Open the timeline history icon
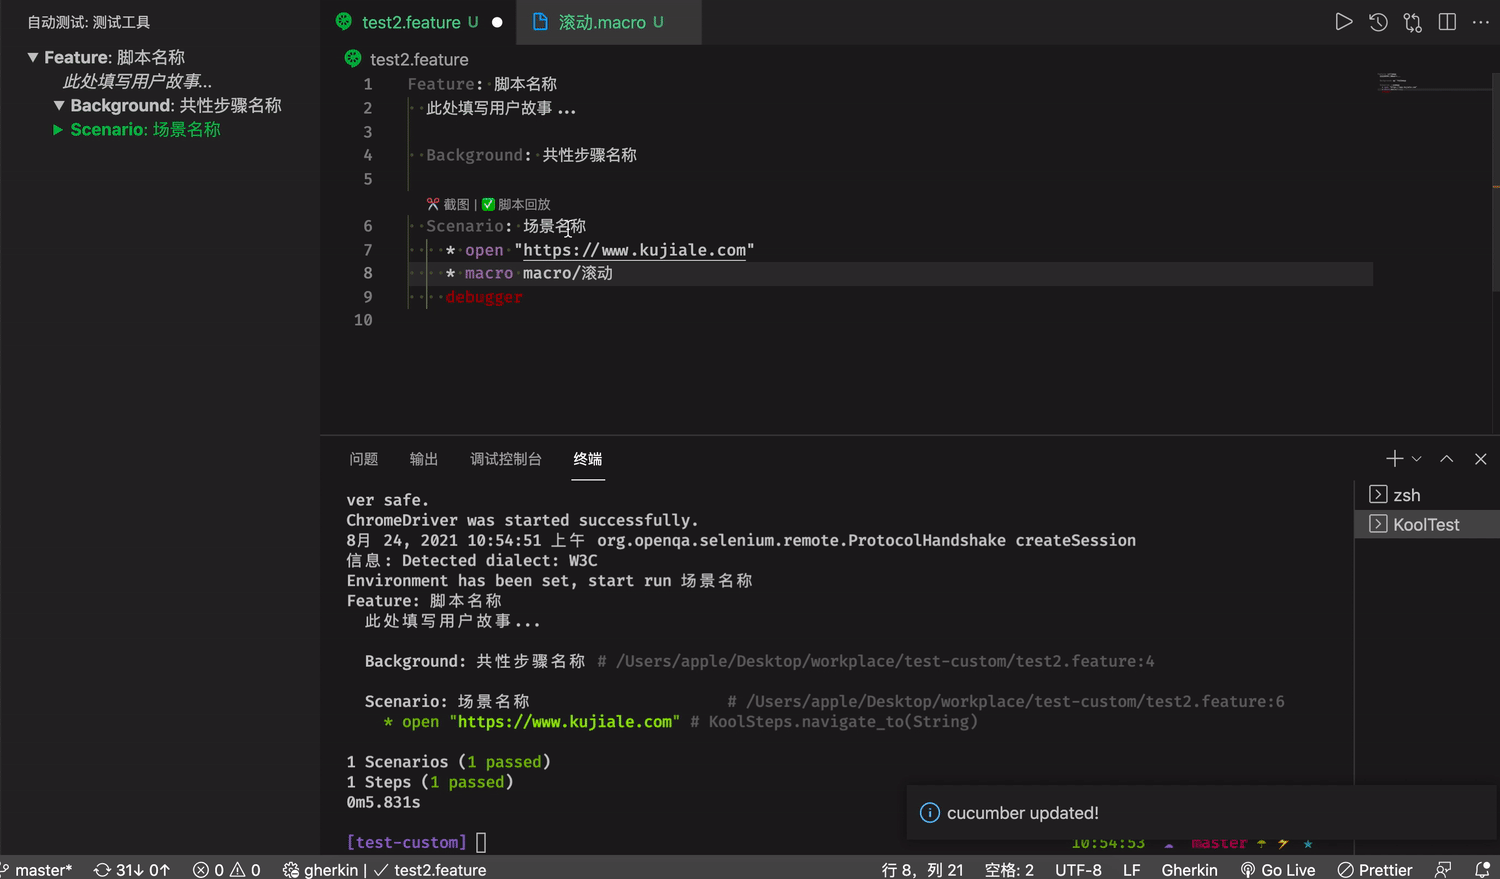This screenshot has width=1500, height=879. tap(1378, 22)
